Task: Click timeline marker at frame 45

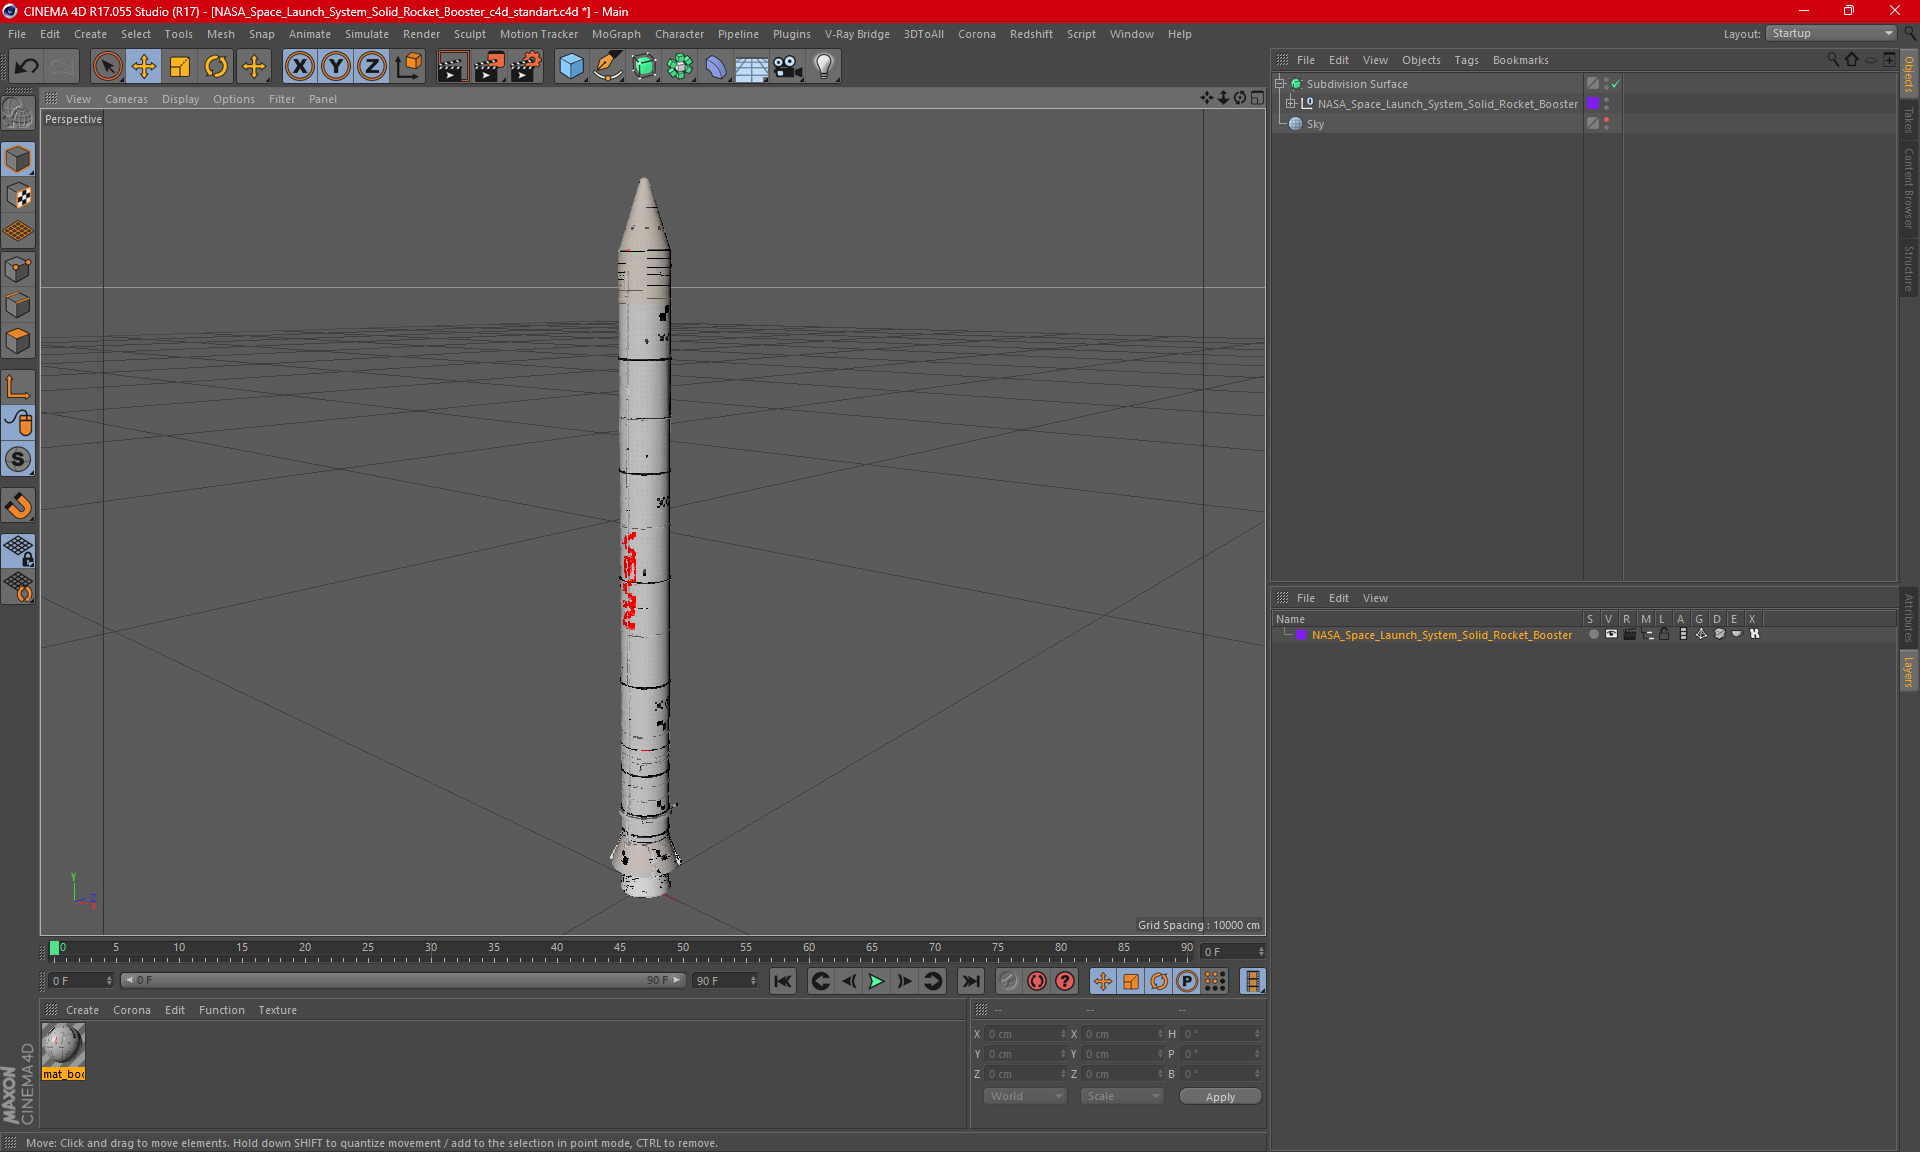Action: tap(620, 950)
